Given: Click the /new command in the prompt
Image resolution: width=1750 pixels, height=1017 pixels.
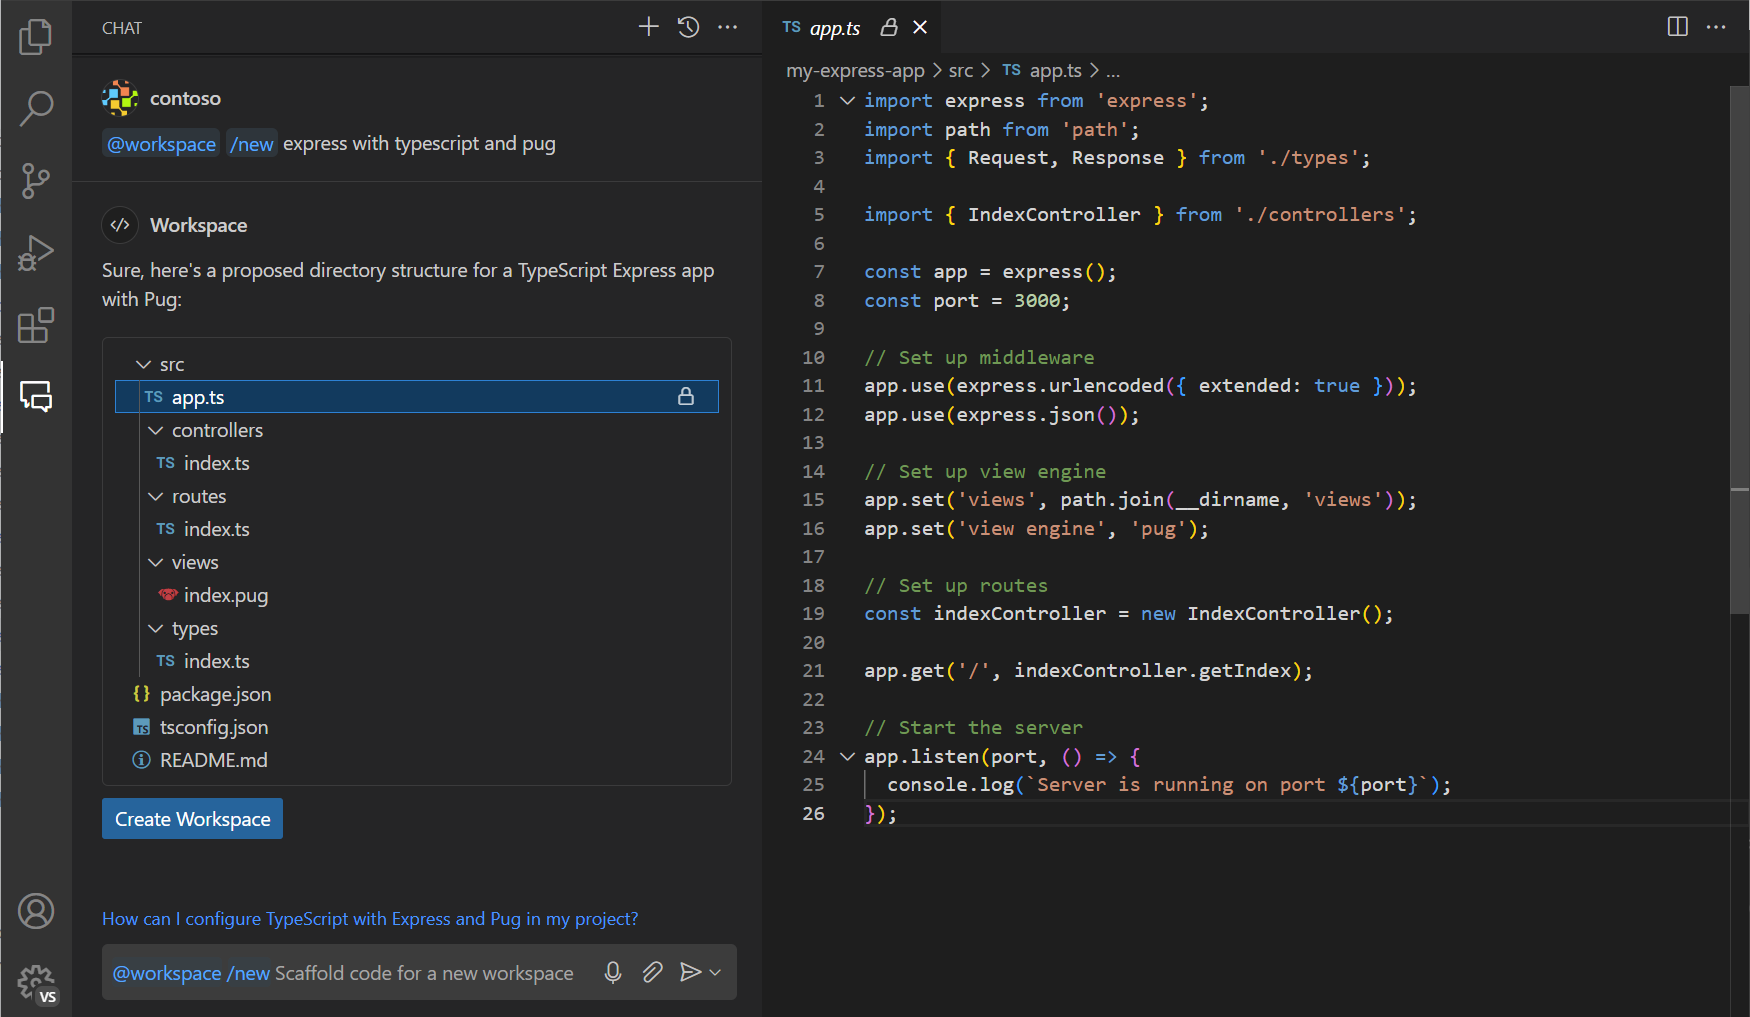Looking at the screenshot, I should pyautogui.click(x=251, y=144).
